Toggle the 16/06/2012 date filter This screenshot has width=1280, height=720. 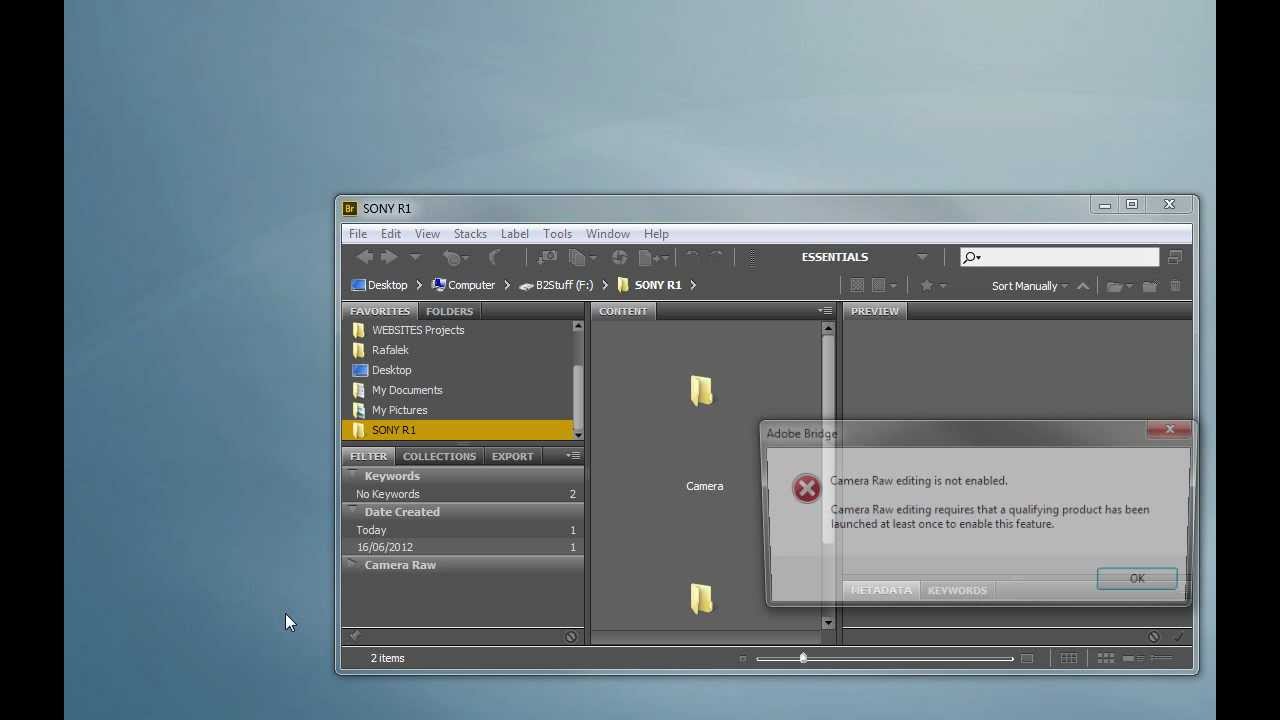point(463,547)
